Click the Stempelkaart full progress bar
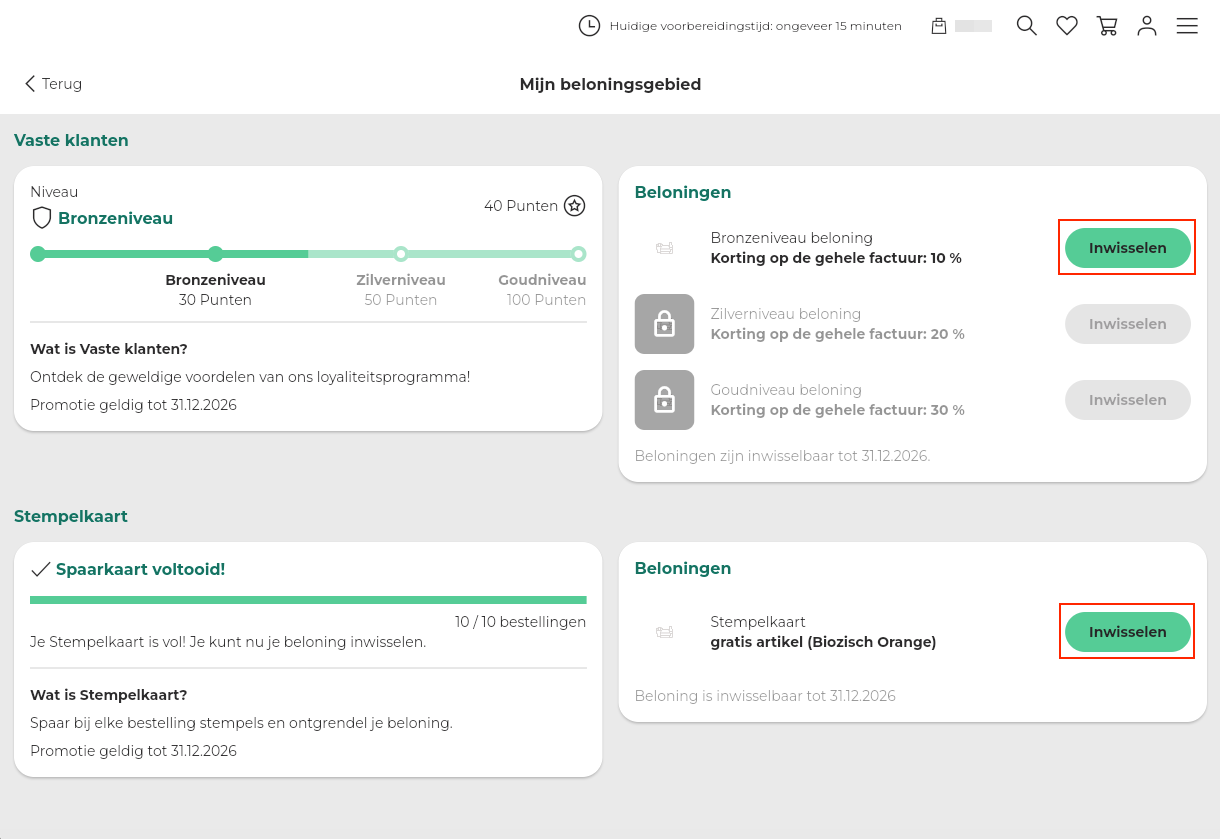This screenshot has width=1220, height=839. point(308,600)
